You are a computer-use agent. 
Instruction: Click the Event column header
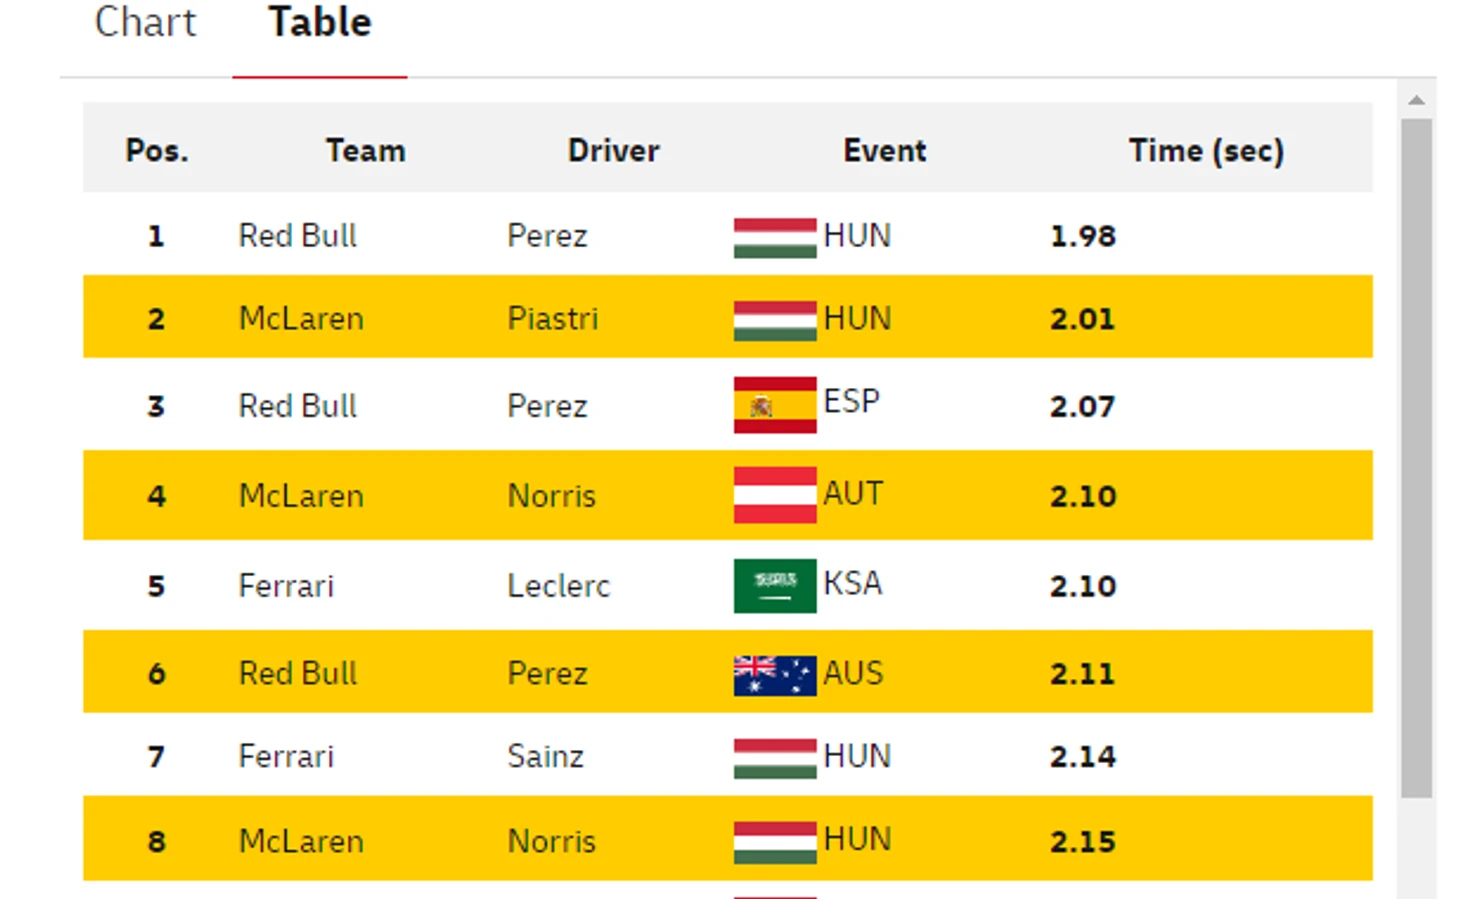884,151
